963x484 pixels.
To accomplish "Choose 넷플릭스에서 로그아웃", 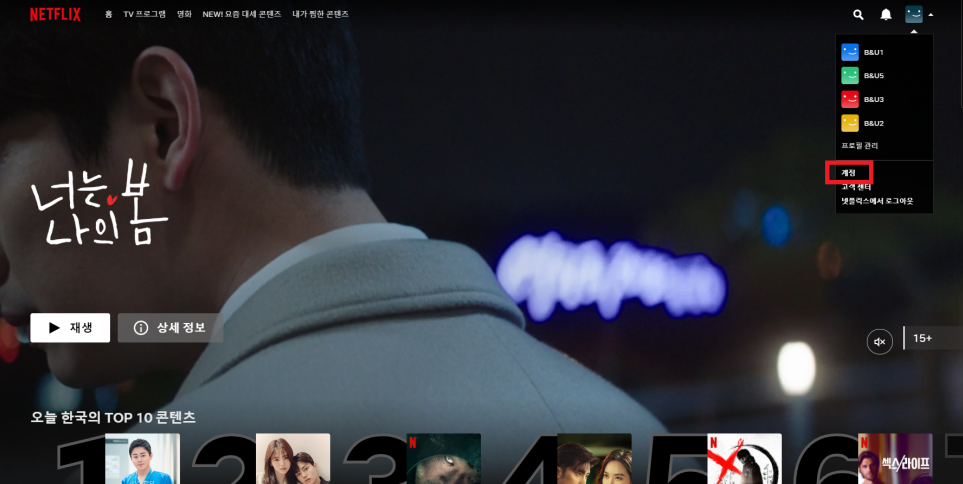I will [877, 201].
